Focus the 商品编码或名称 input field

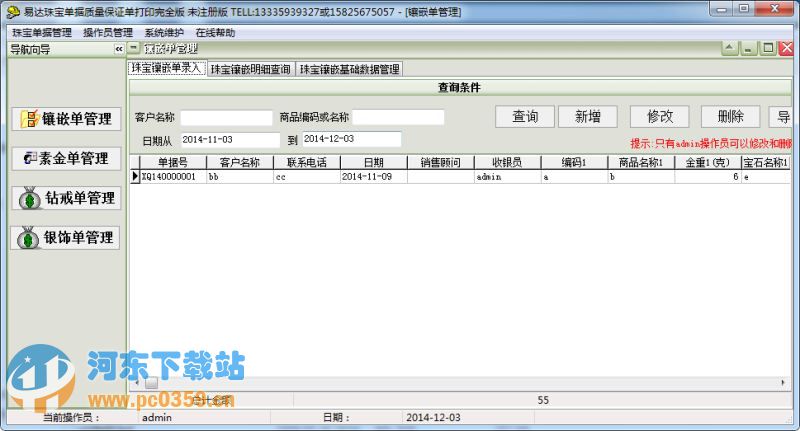pyautogui.click(x=398, y=117)
